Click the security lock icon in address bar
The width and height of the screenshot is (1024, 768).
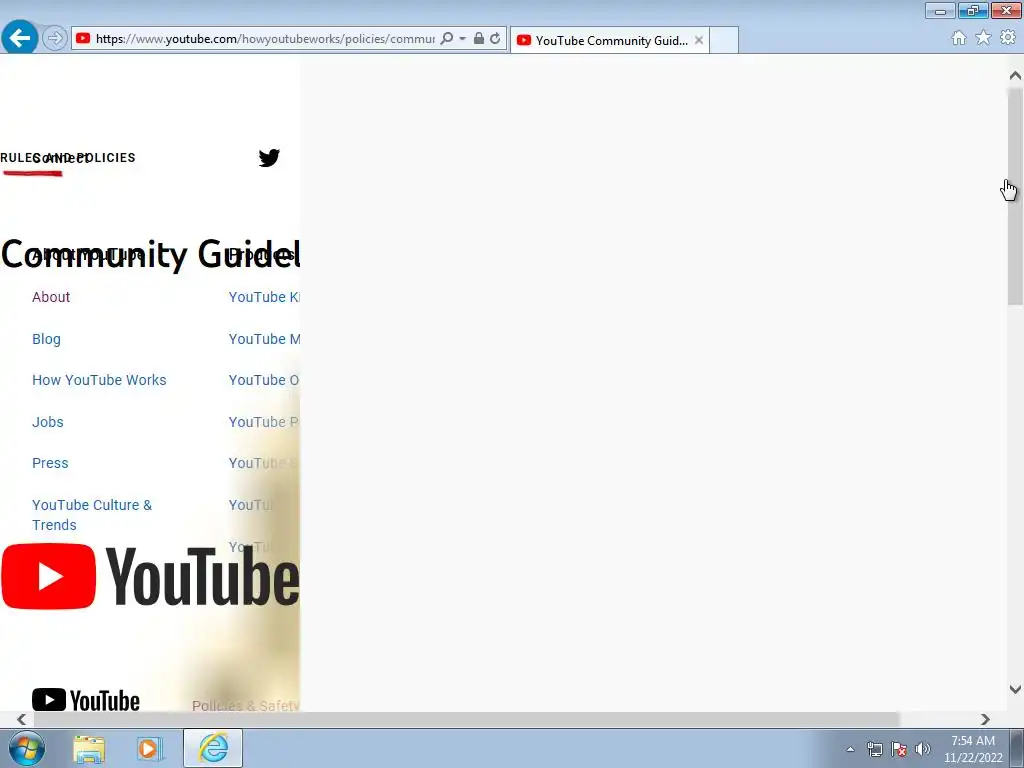(x=479, y=39)
